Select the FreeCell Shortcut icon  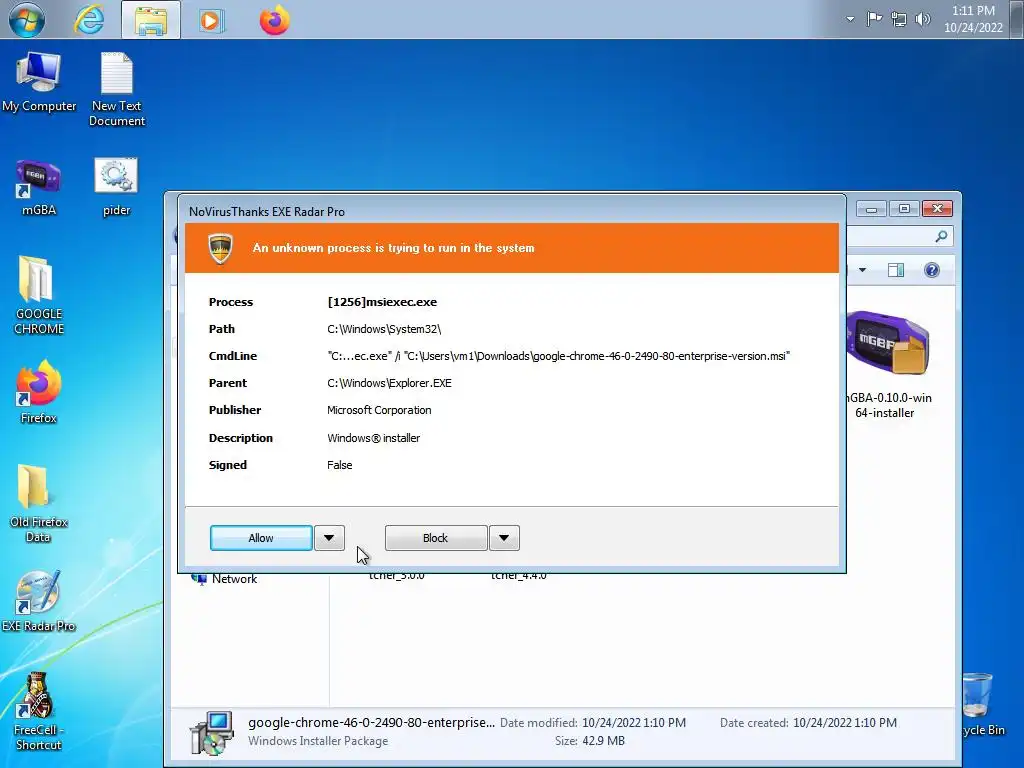coord(39,712)
